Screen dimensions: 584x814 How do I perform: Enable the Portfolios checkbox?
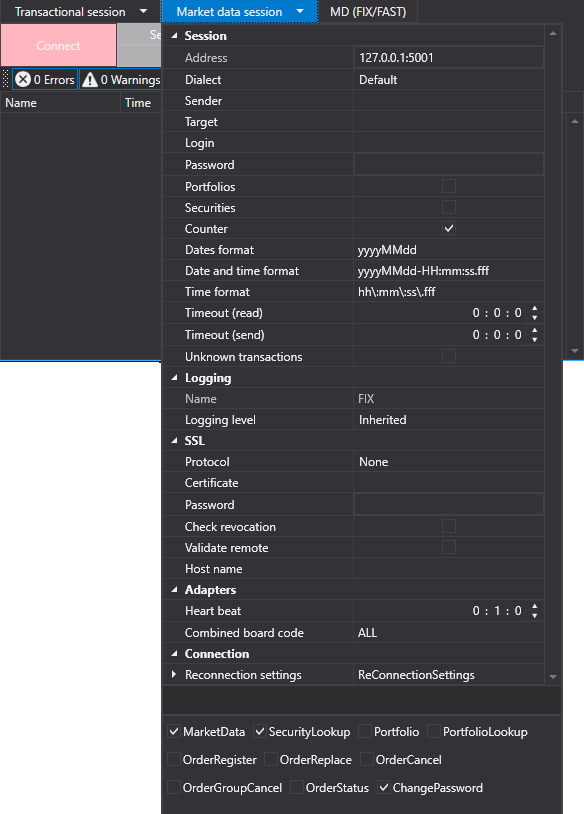point(449,186)
